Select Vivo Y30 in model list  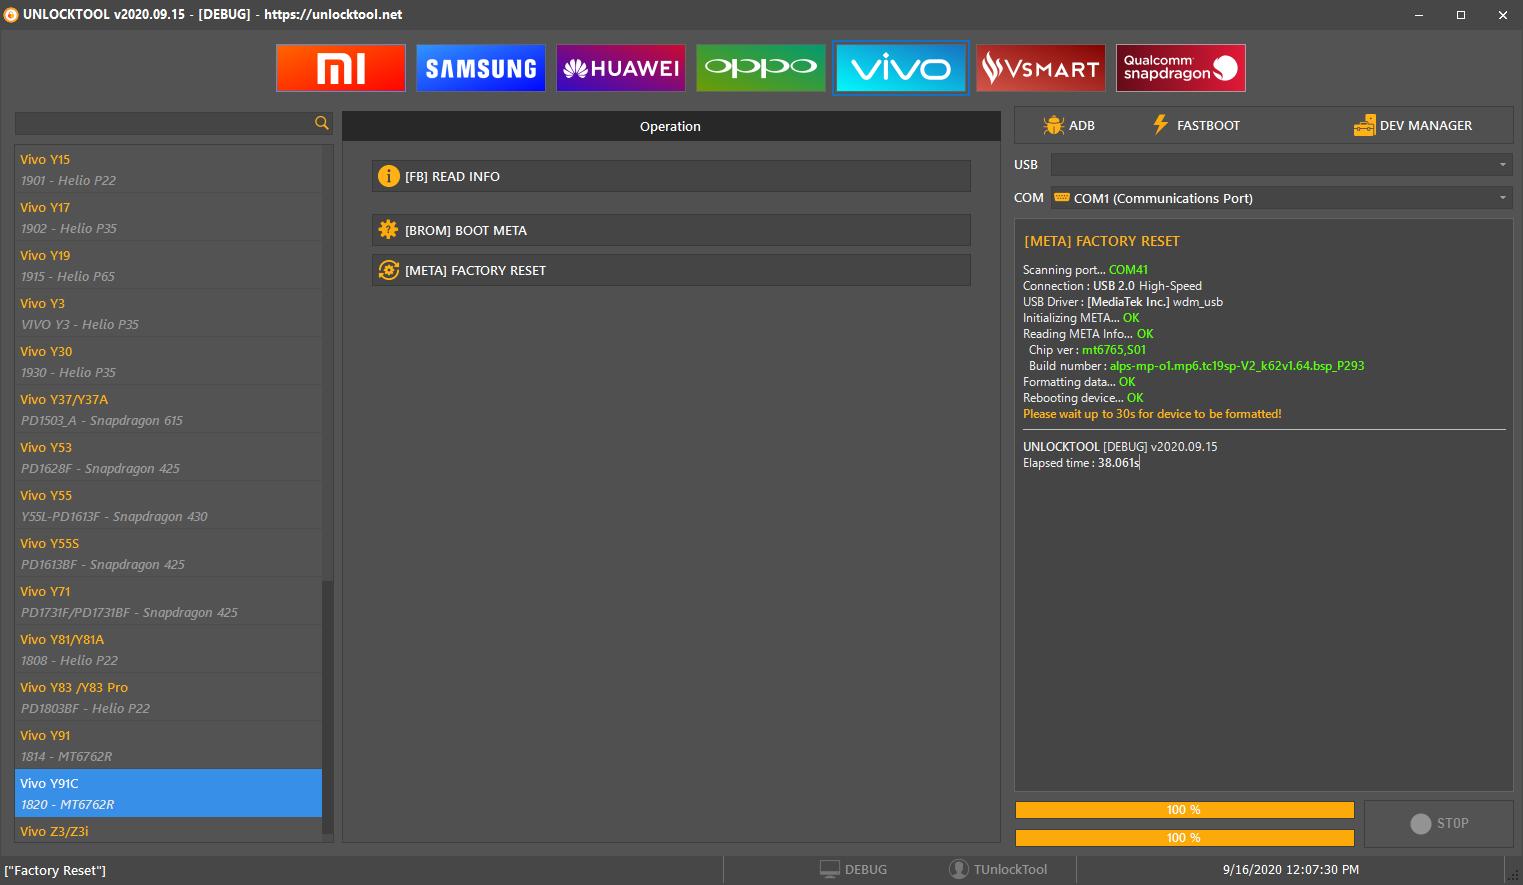click(168, 361)
